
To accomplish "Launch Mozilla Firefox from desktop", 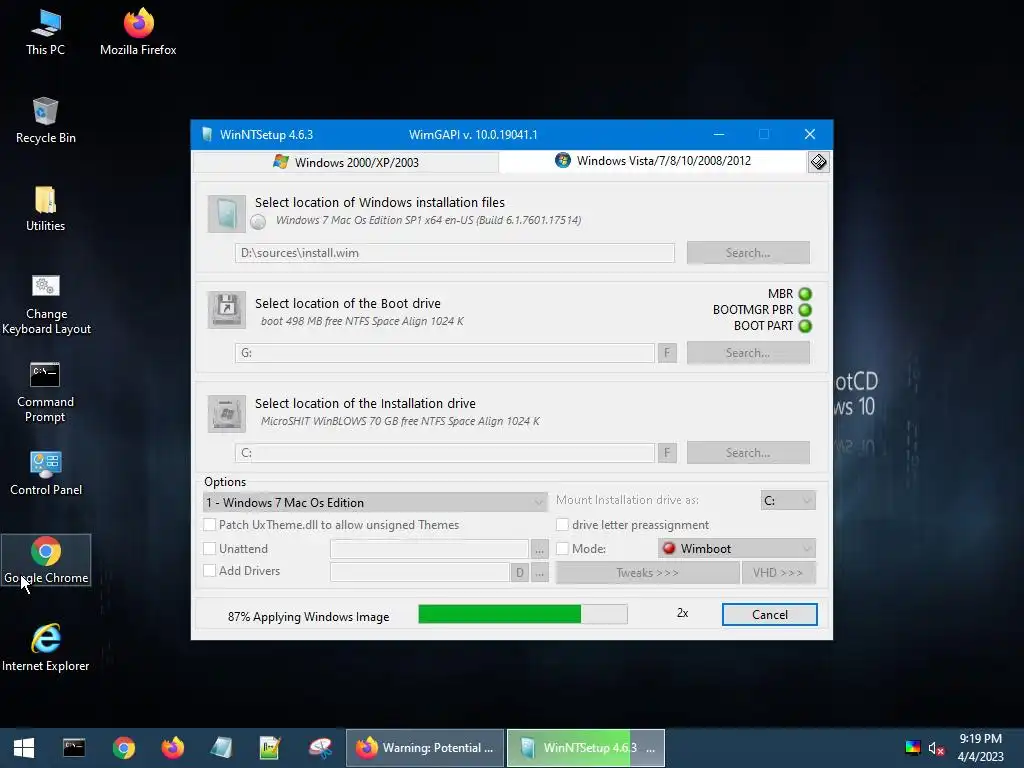I will (x=138, y=33).
